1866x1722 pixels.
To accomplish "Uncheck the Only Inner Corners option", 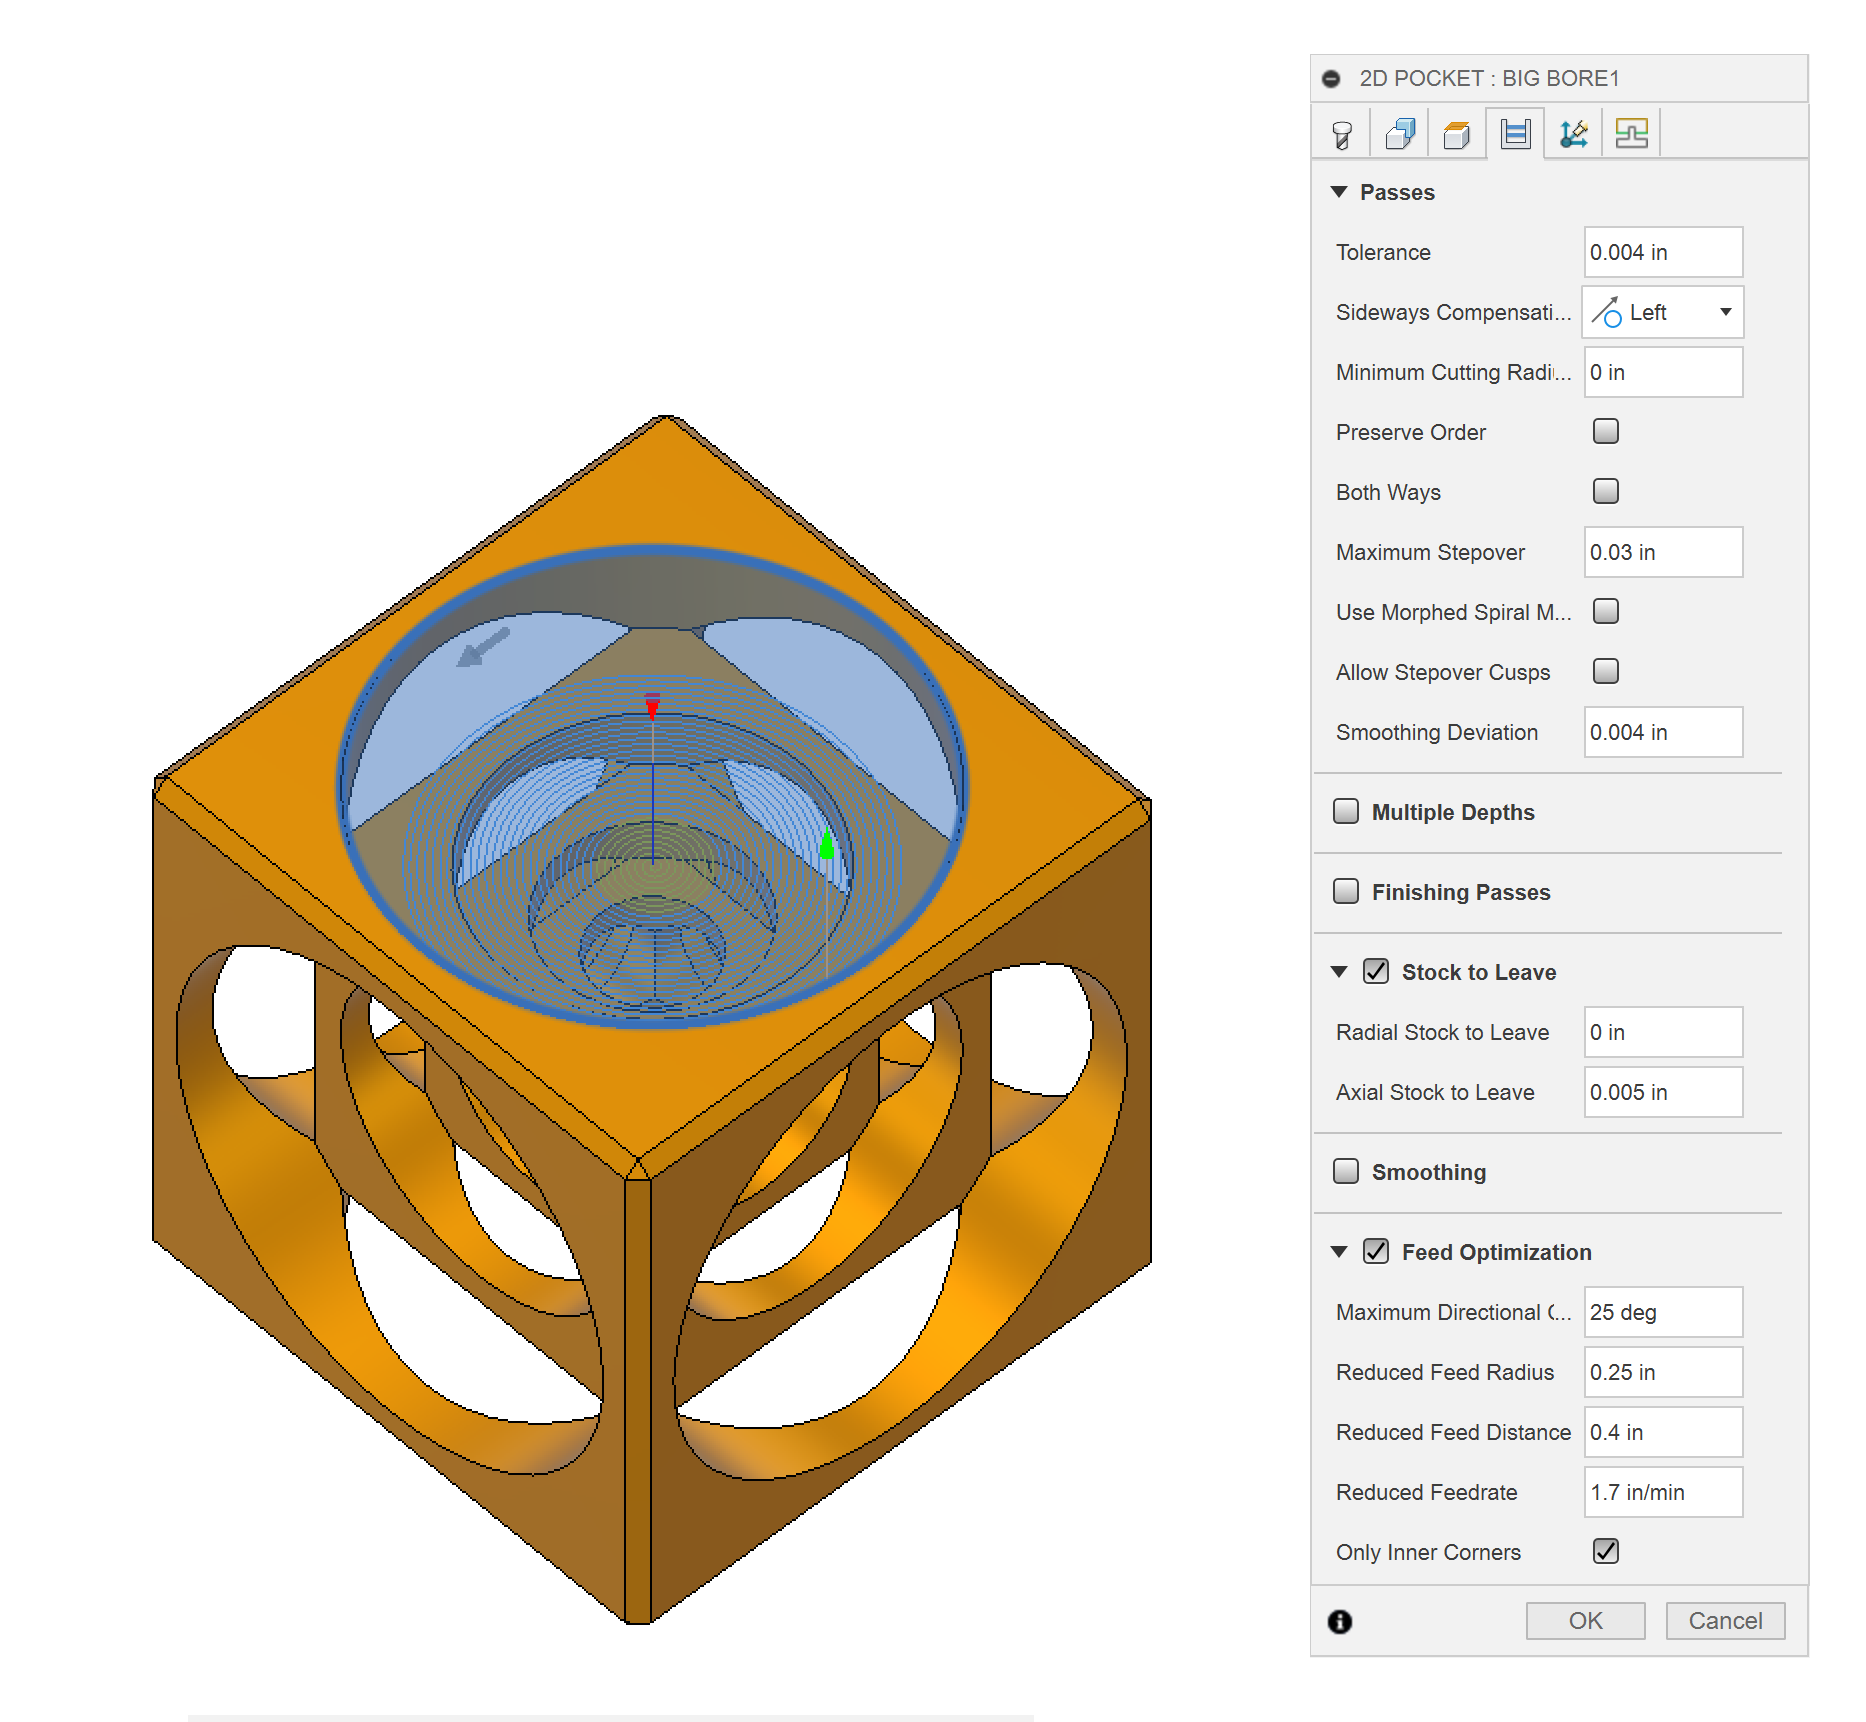I will click(1605, 1551).
